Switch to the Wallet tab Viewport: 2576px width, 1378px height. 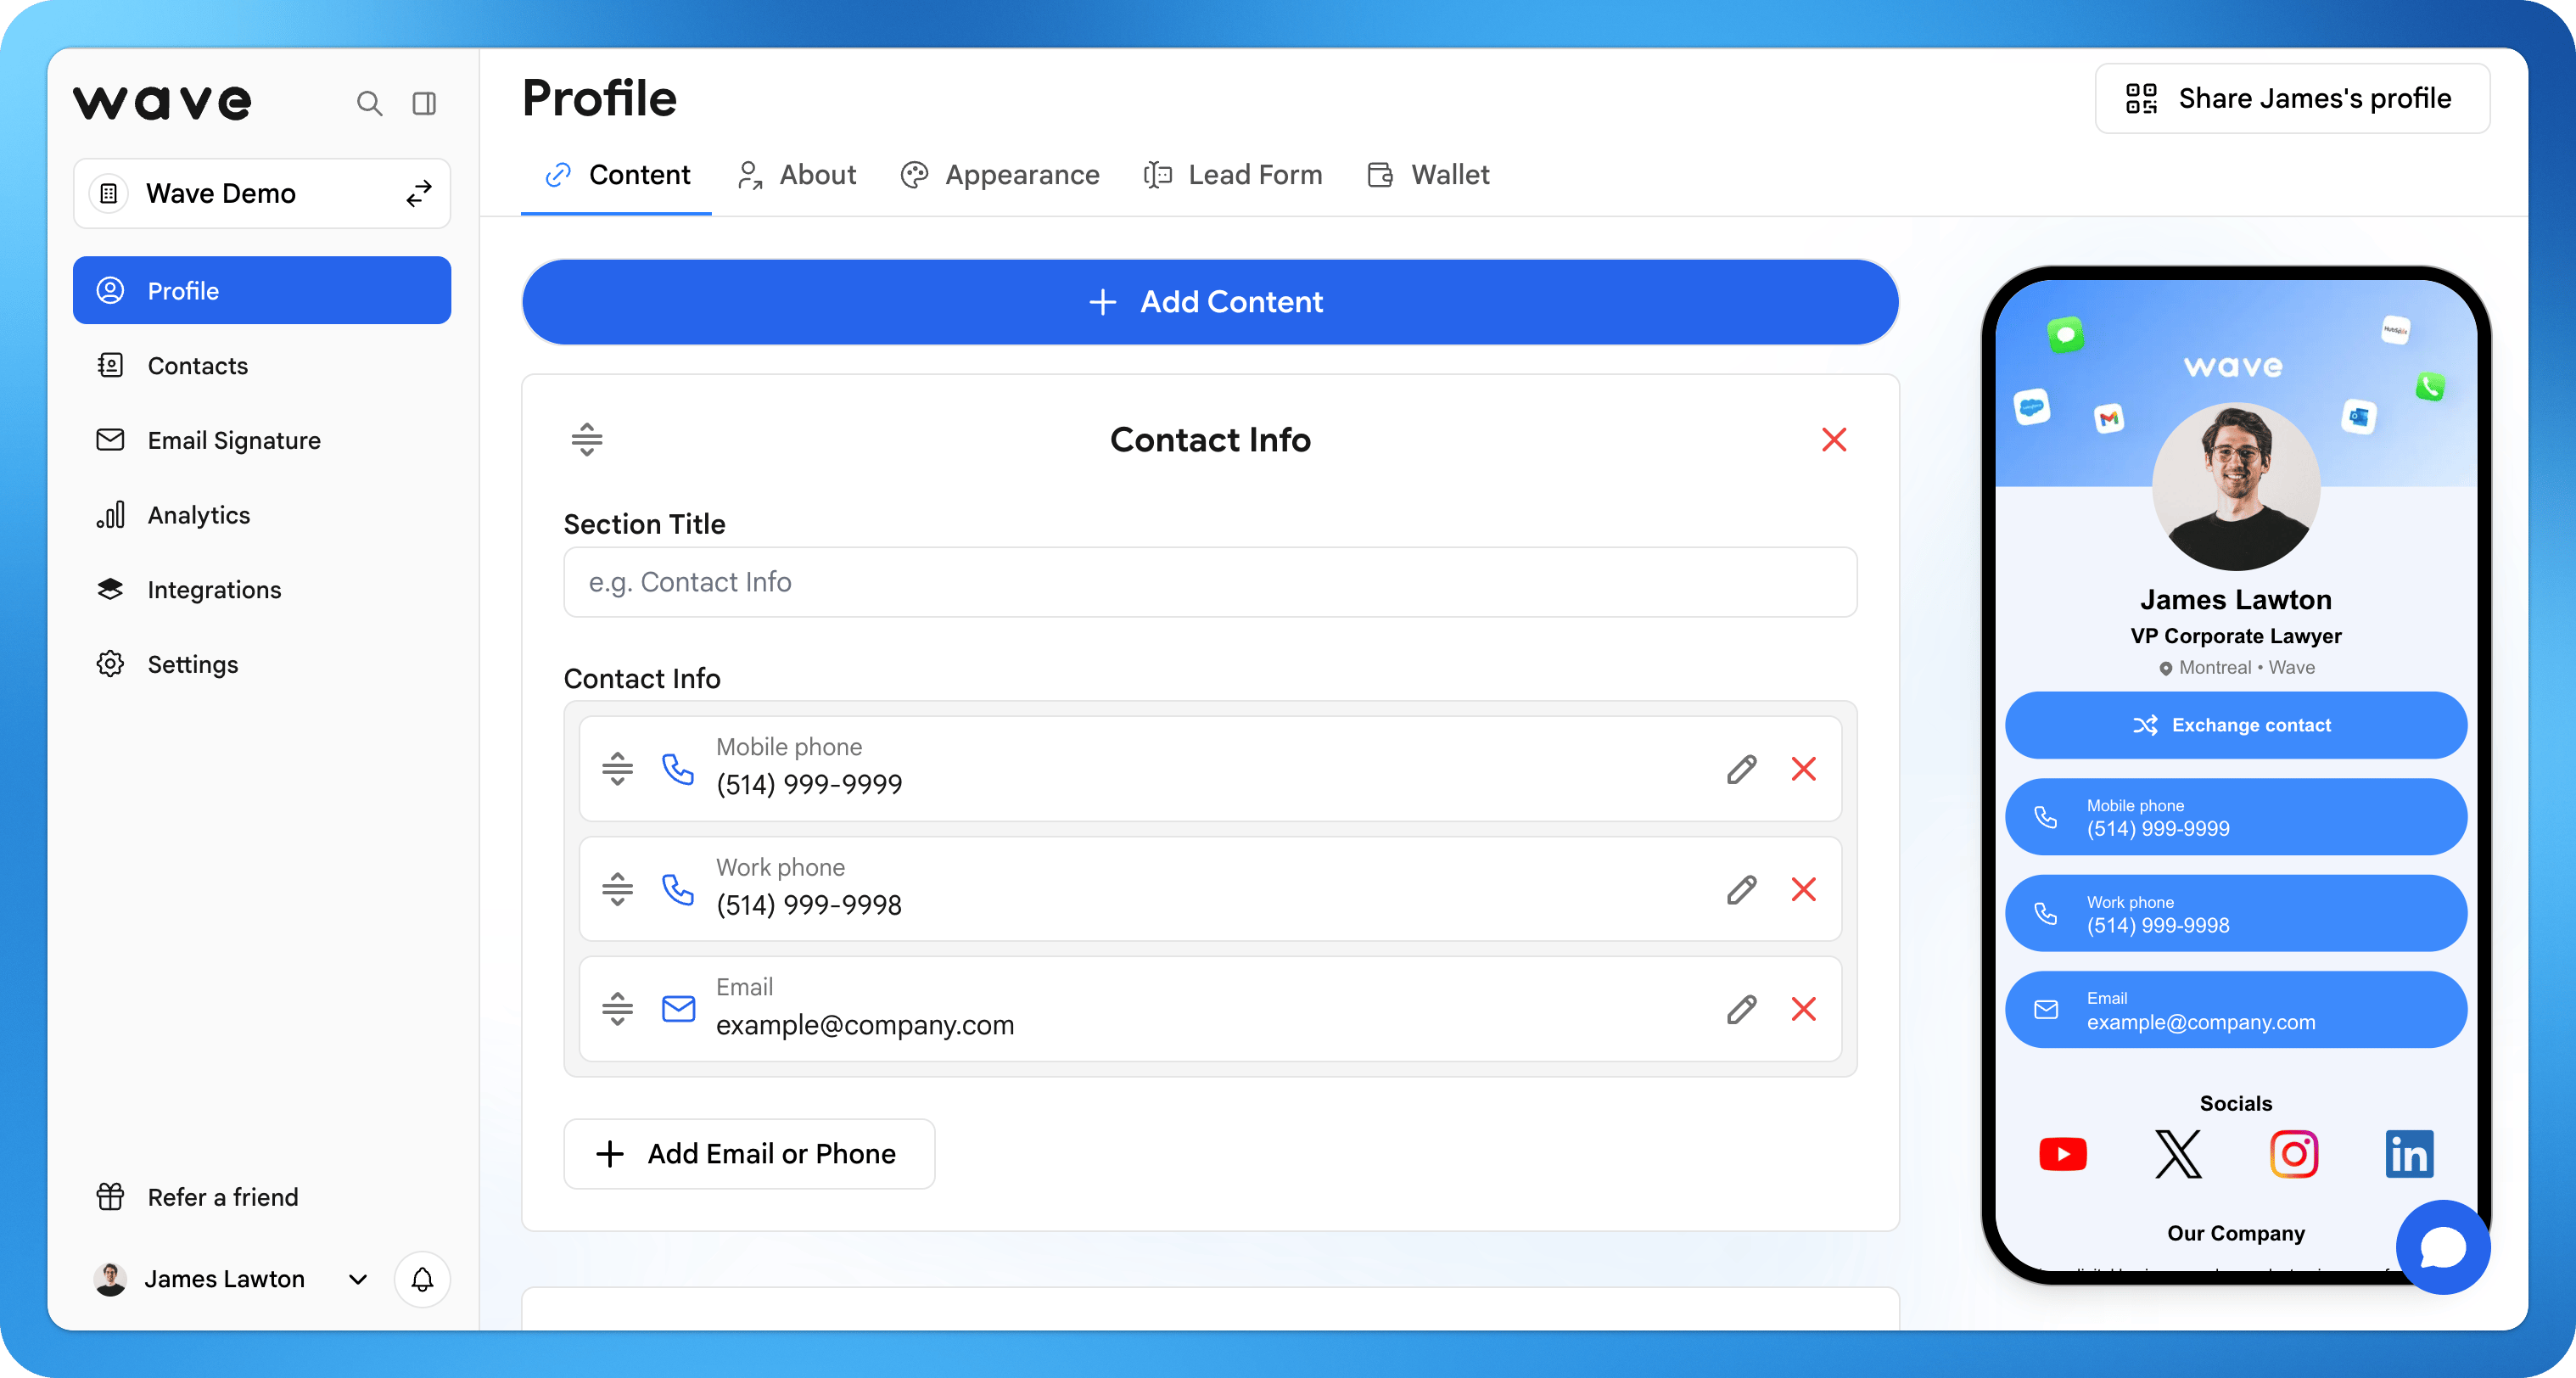coord(1428,175)
